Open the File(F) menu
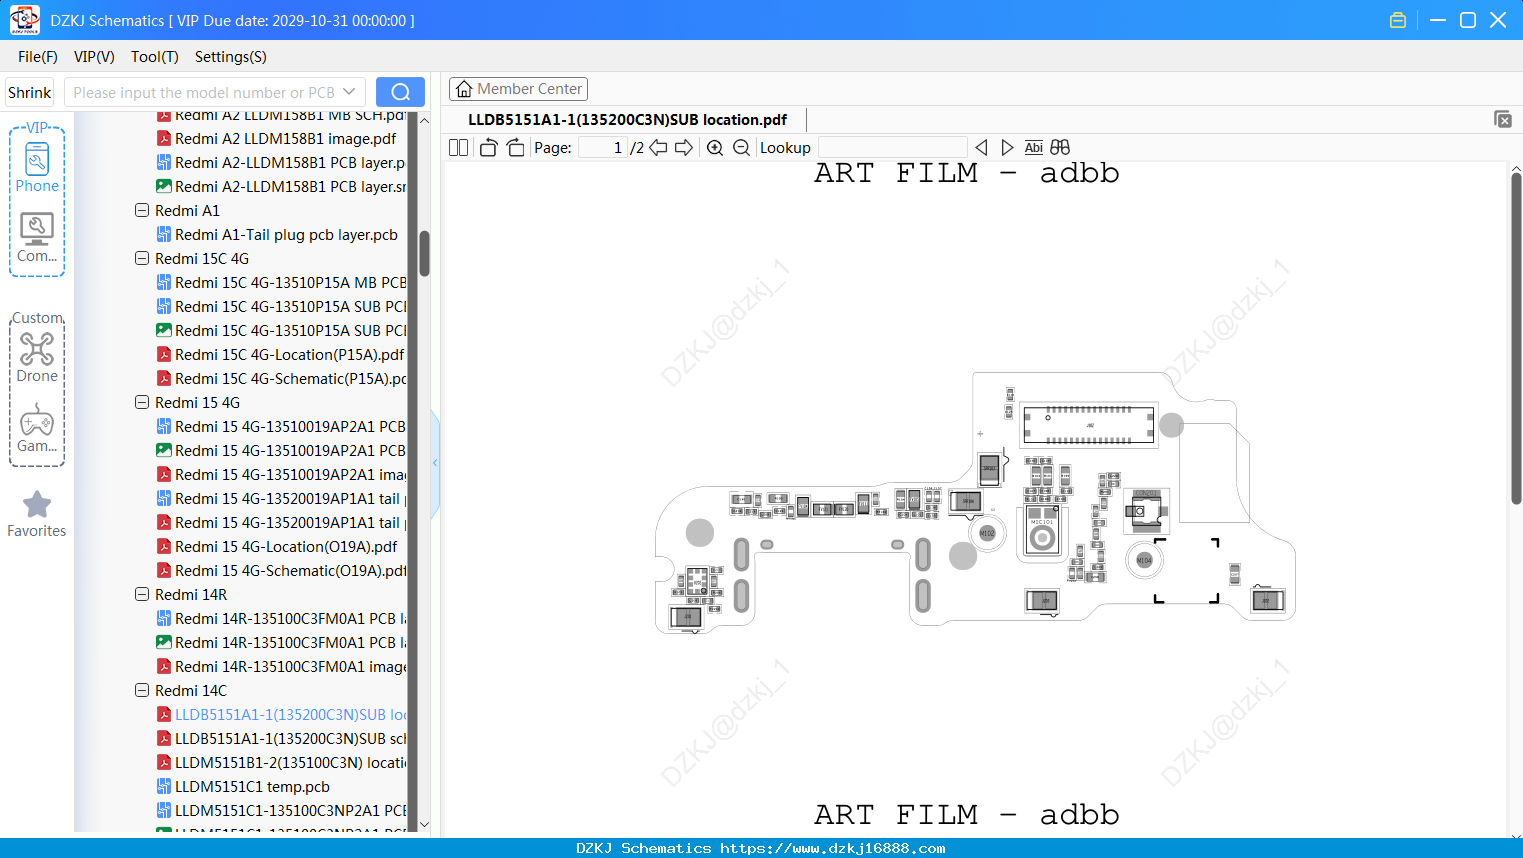The image size is (1523, 858). pos(38,57)
